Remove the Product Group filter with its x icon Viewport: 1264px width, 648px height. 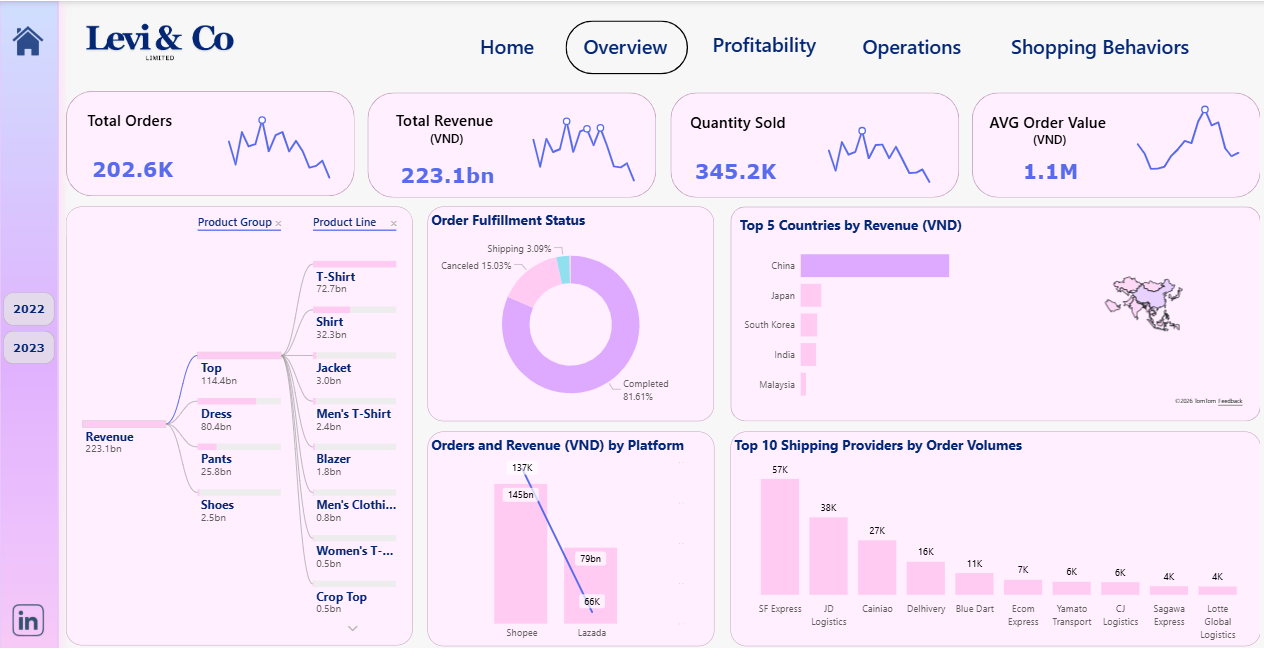(277, 223)
